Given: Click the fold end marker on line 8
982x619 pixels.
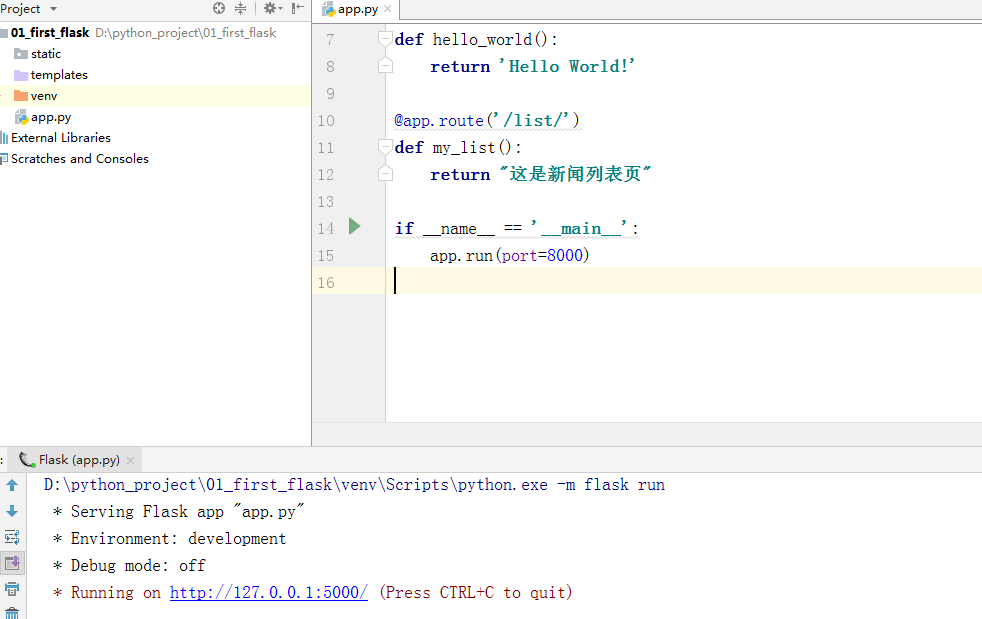Looking at the screenshot, I should pyautogui.click(x=385, y=66).
